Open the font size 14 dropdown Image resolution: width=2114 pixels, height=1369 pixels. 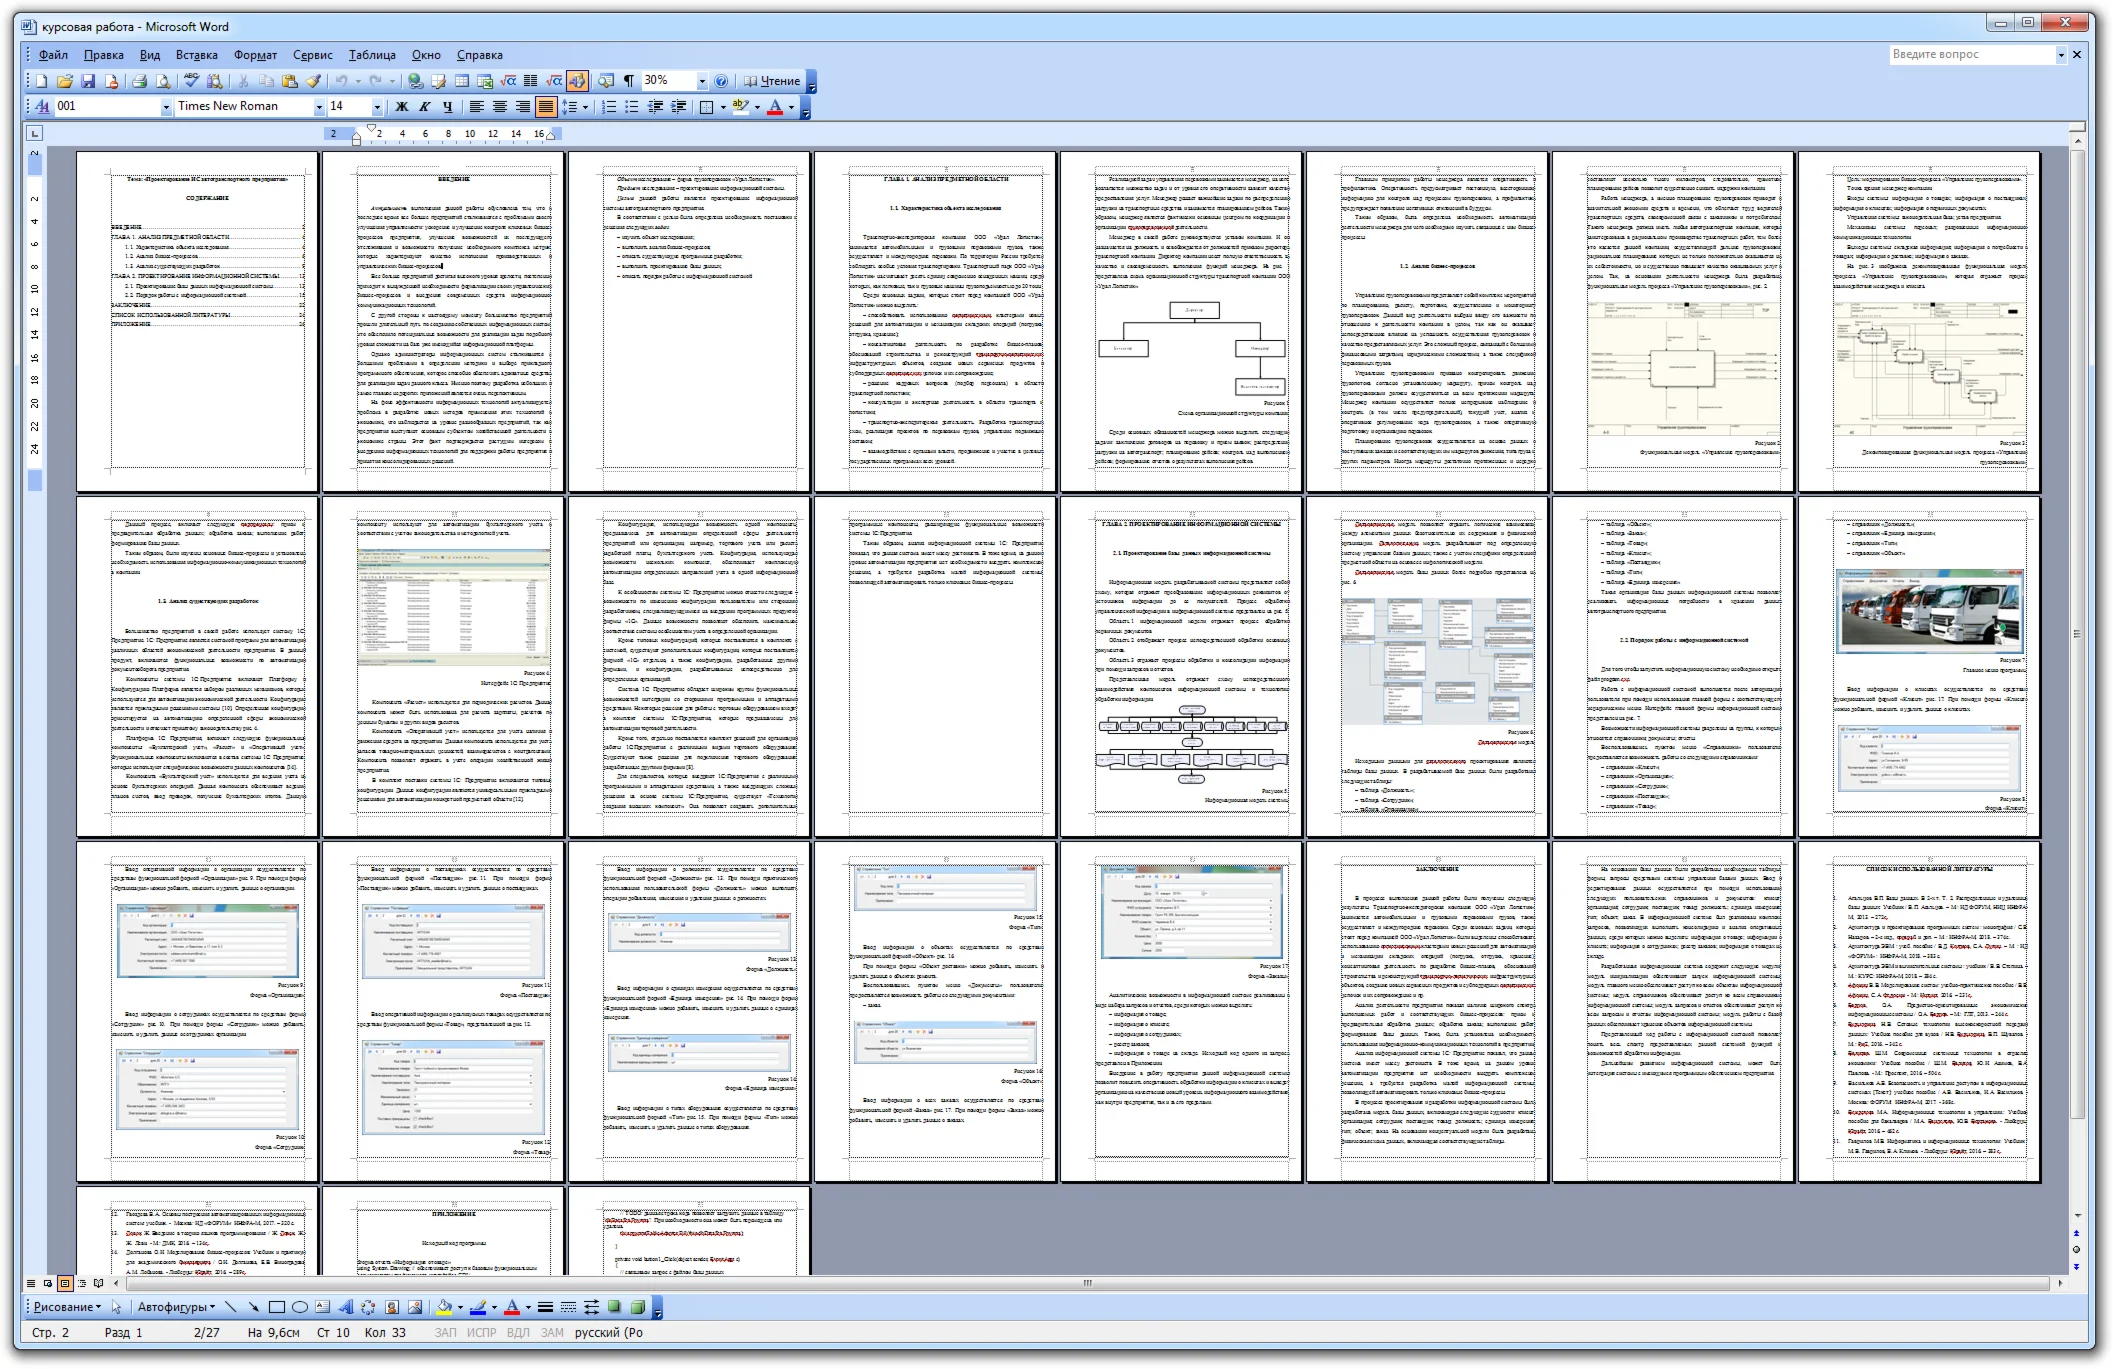(377, 106)
